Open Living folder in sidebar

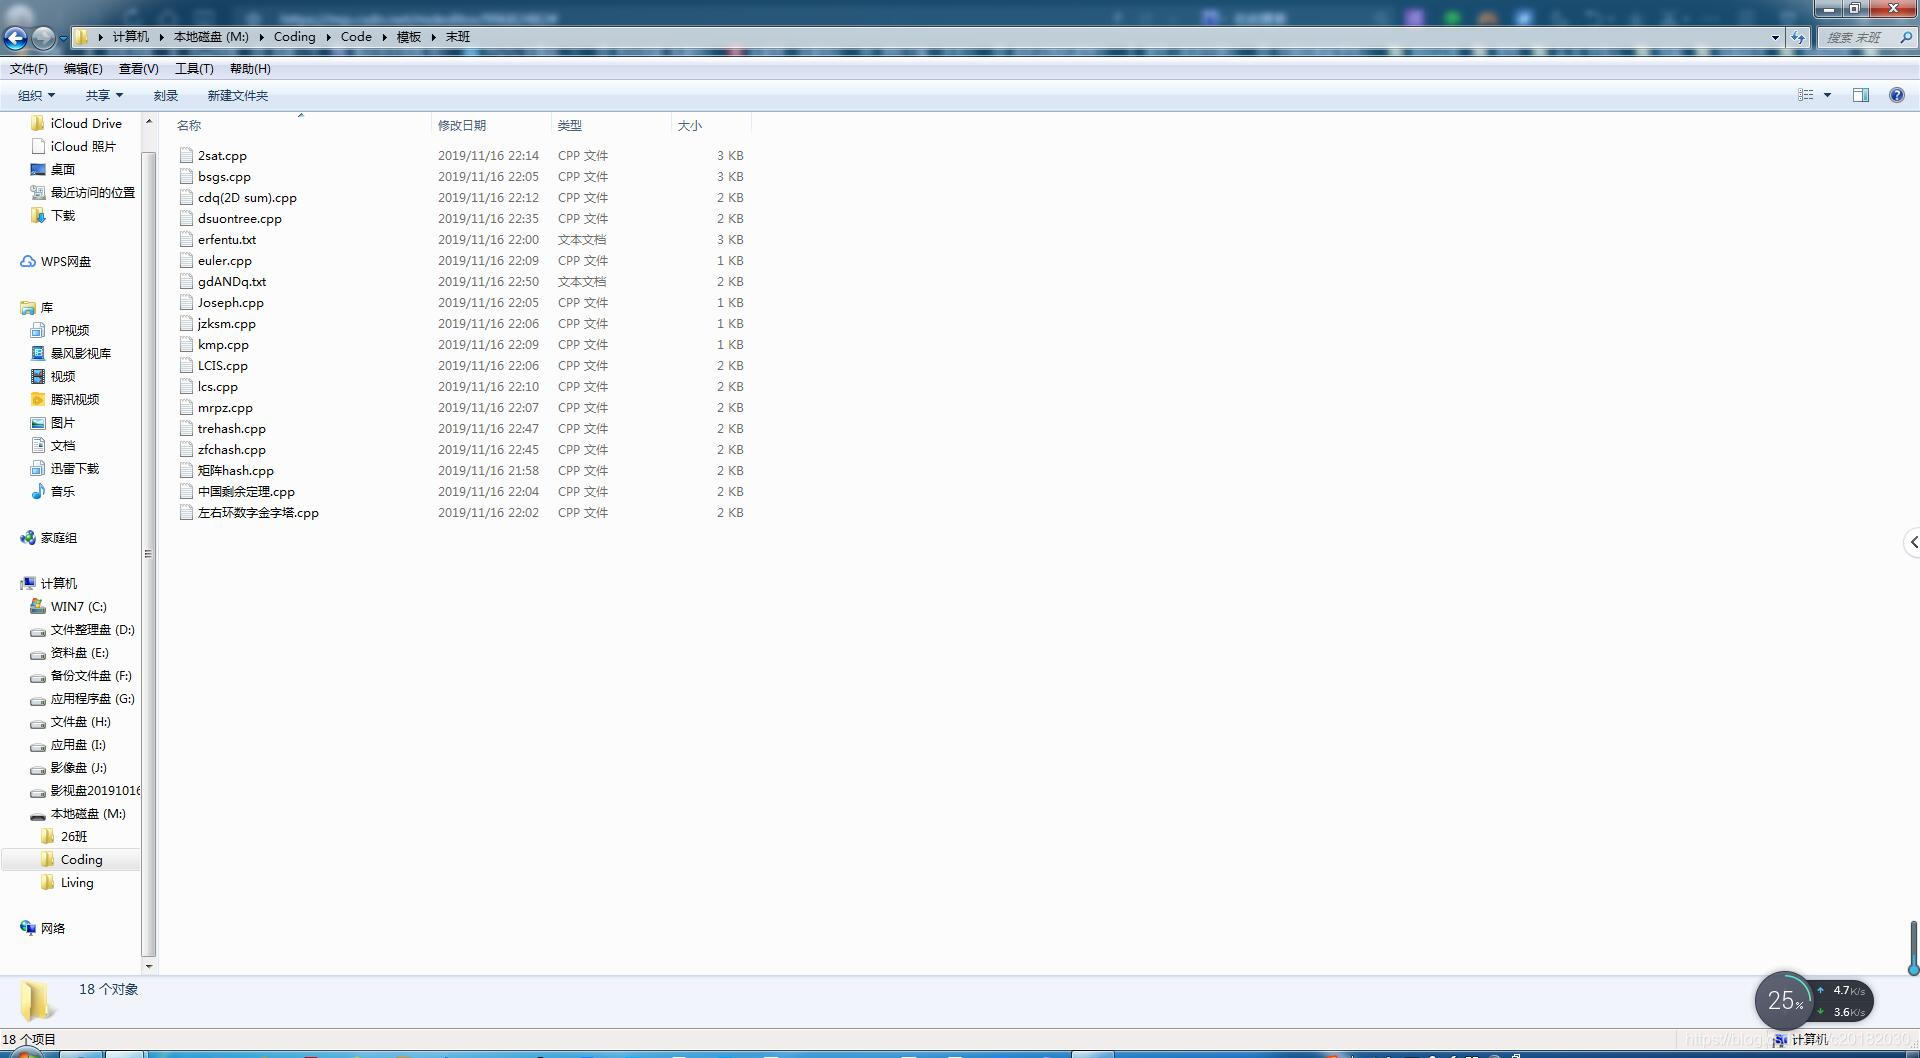(76, 882)
